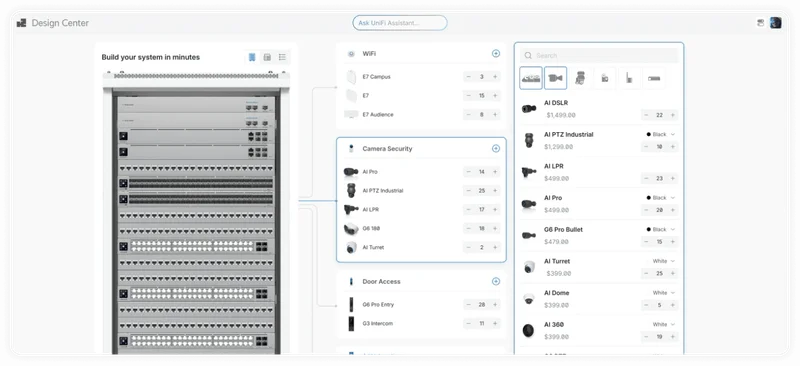Open color dropdown for AI 360

[664, 324]
